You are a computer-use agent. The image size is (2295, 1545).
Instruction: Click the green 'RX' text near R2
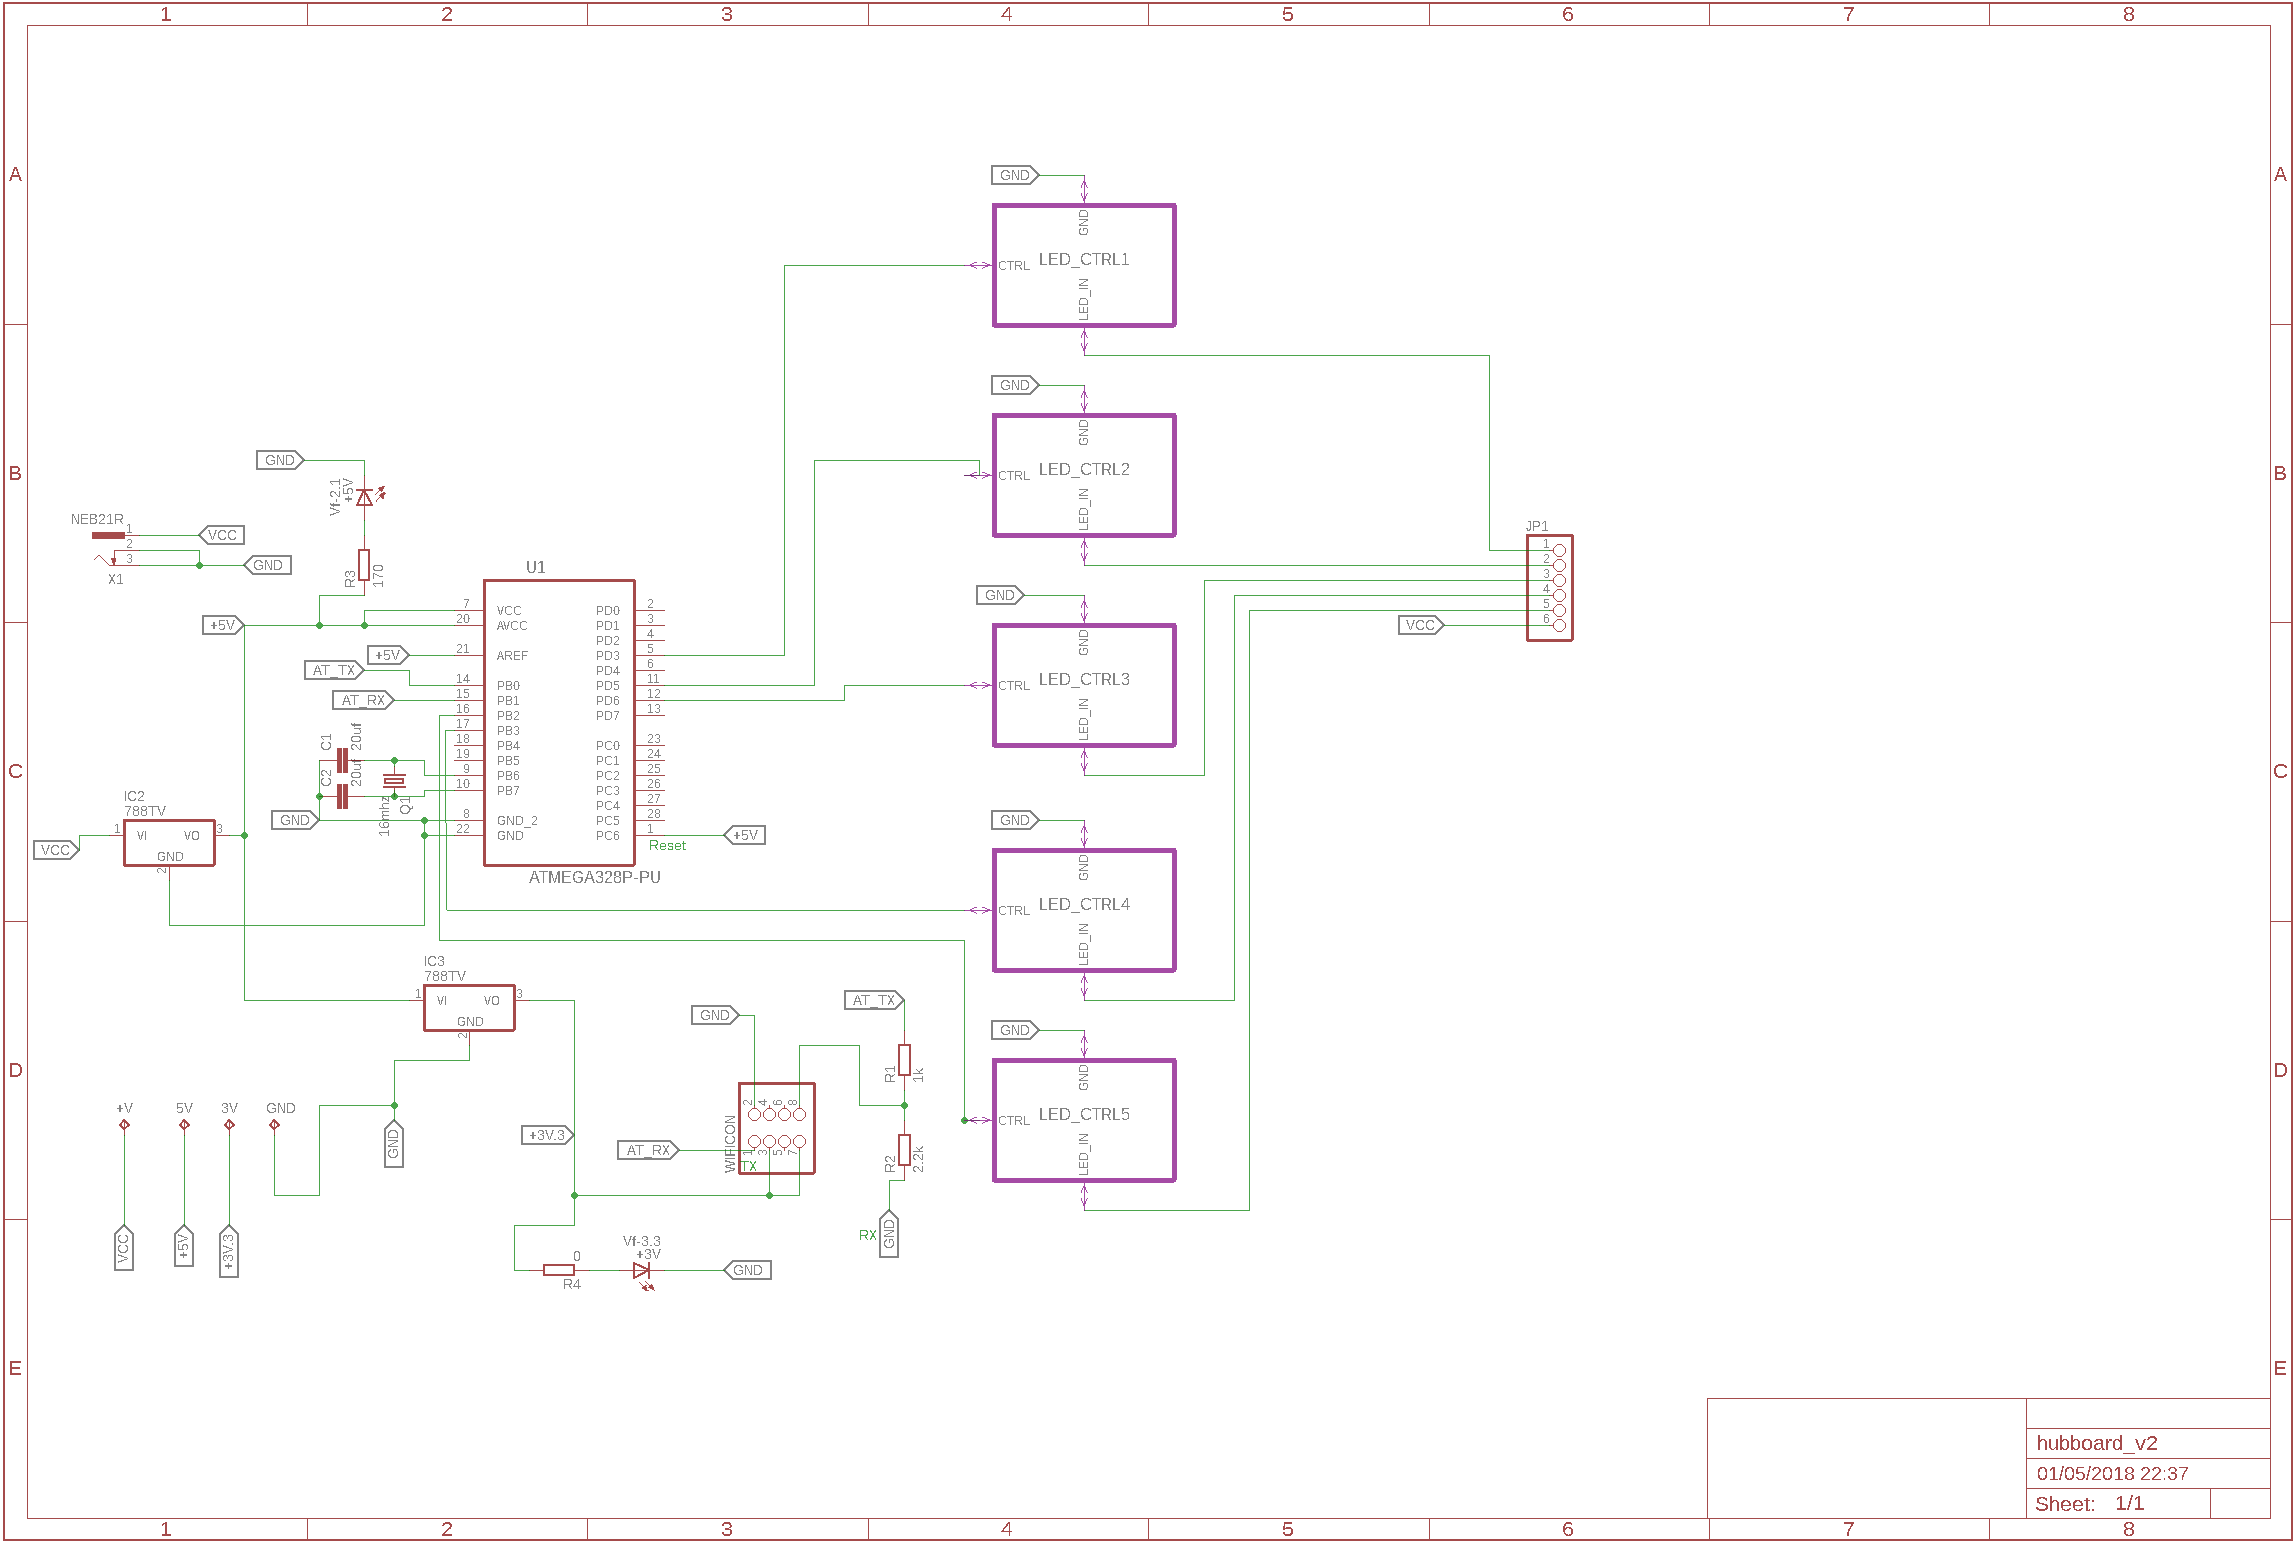coord(867,1236)
